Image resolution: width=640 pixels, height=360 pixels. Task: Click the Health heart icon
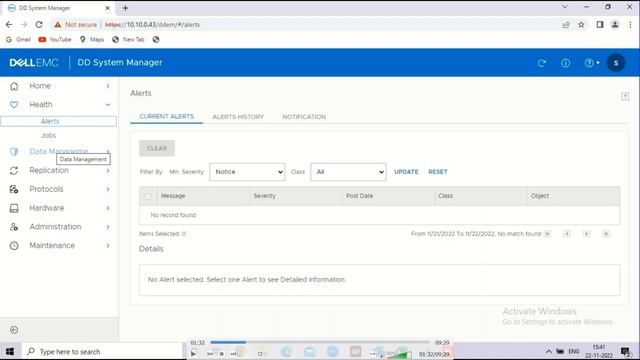coord(14,104)
